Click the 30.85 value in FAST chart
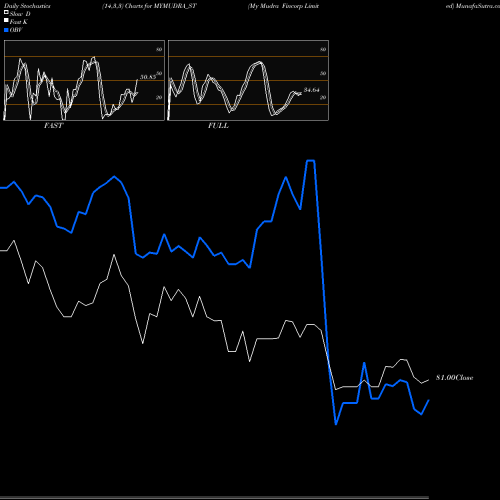This screenshot has width=500, height=500. tap(148, 77)
